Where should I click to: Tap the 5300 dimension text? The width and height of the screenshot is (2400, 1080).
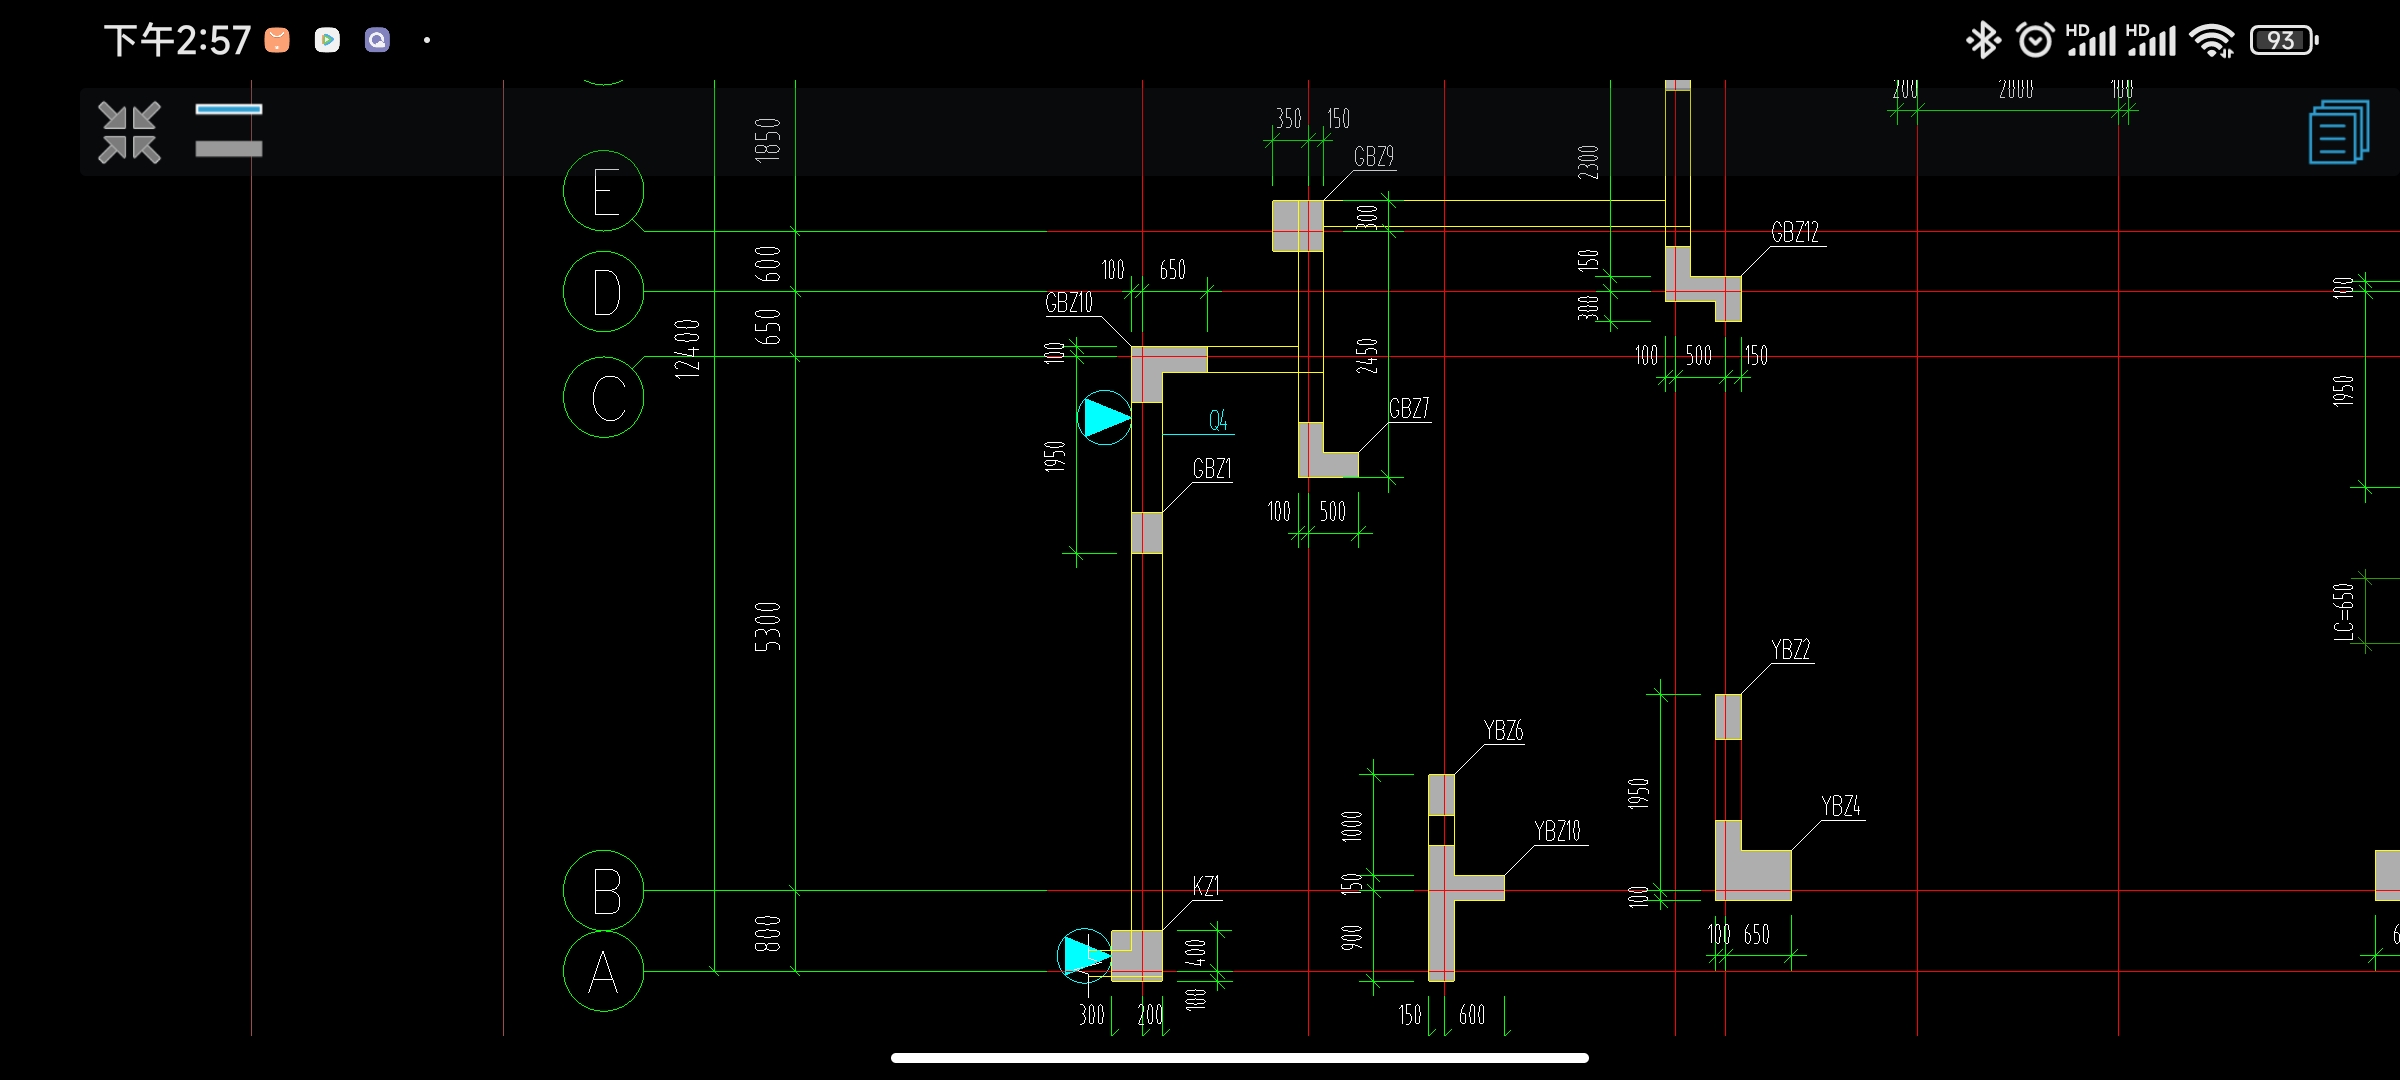(x=767, y=627)
